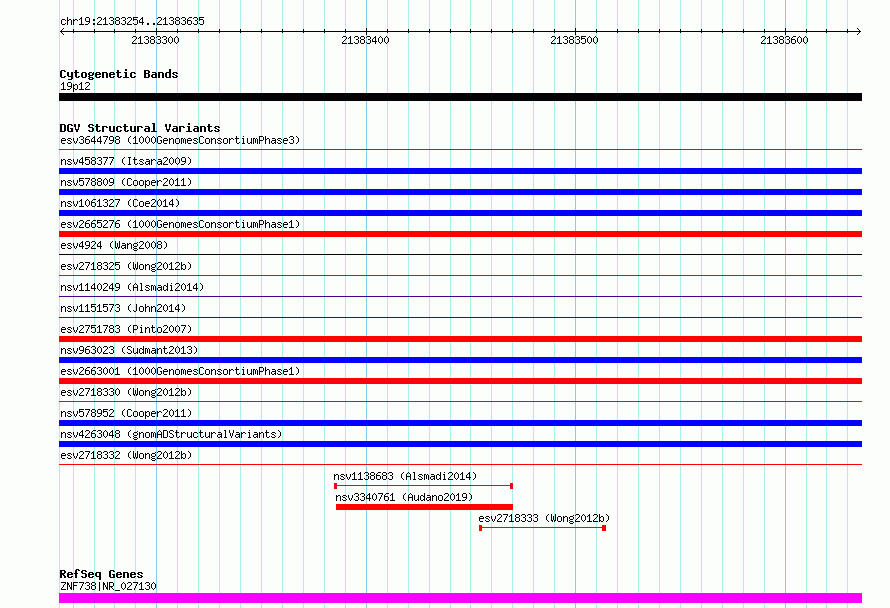
Task: Click the 19p12 band label
Action: click(75, 86)
